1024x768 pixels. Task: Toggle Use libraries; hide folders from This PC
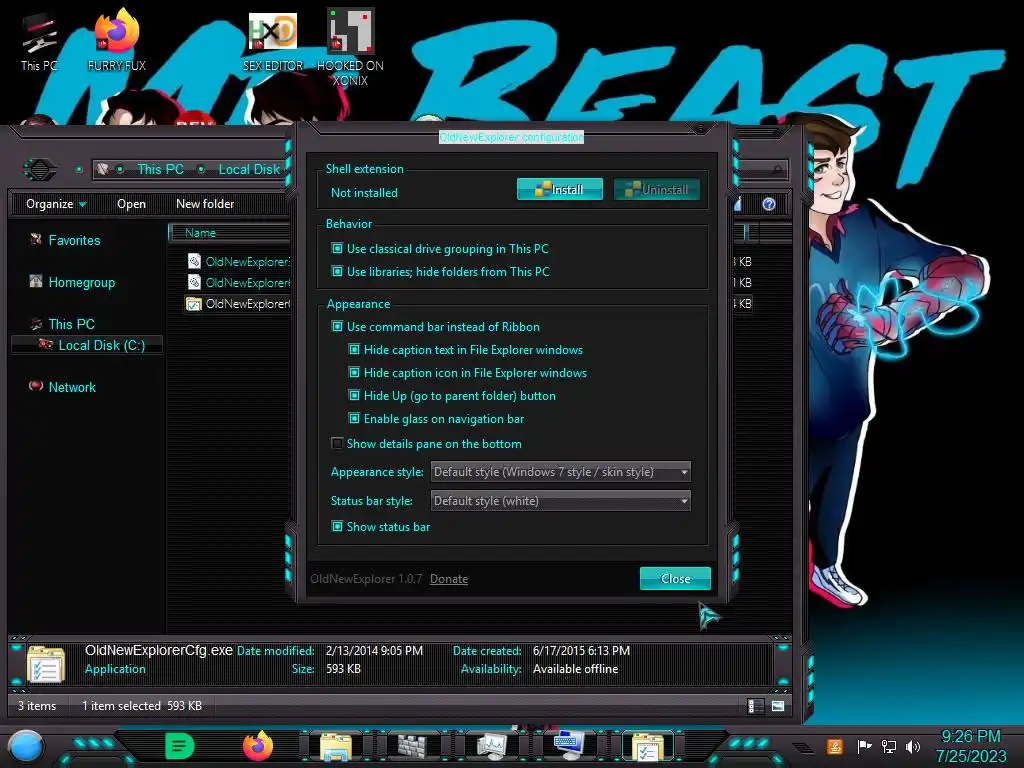[337, 272]
